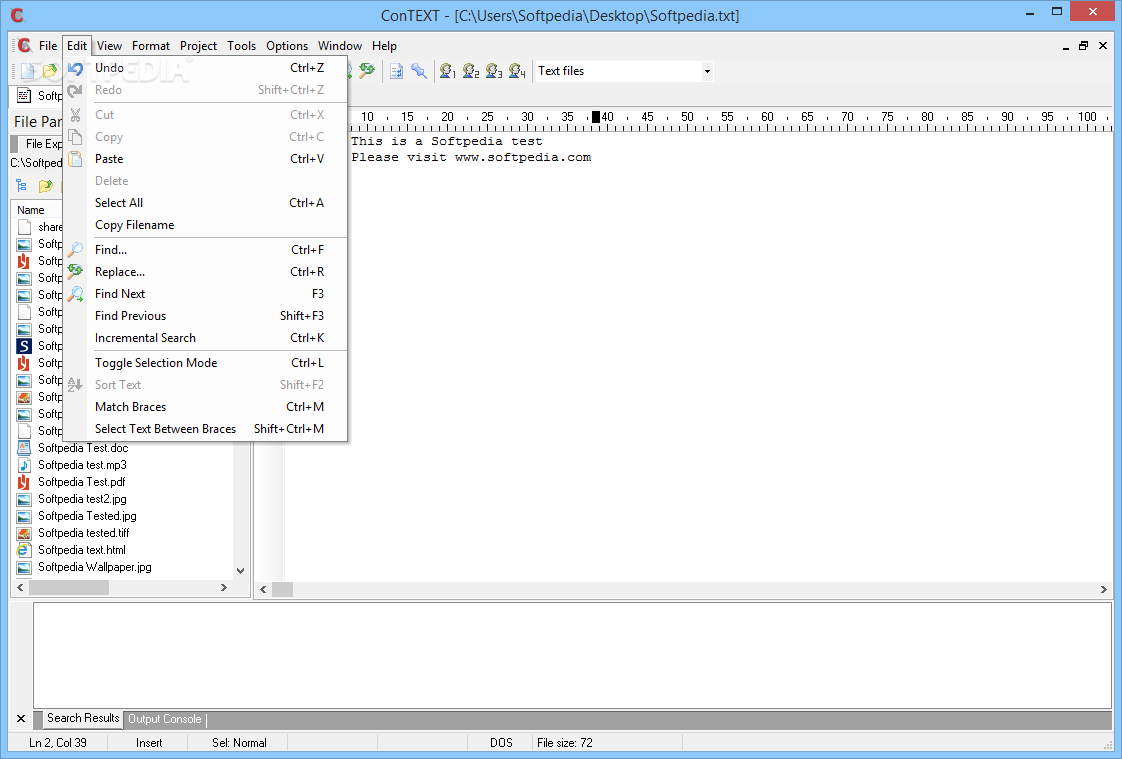Open the Options menu

(287, 46)
